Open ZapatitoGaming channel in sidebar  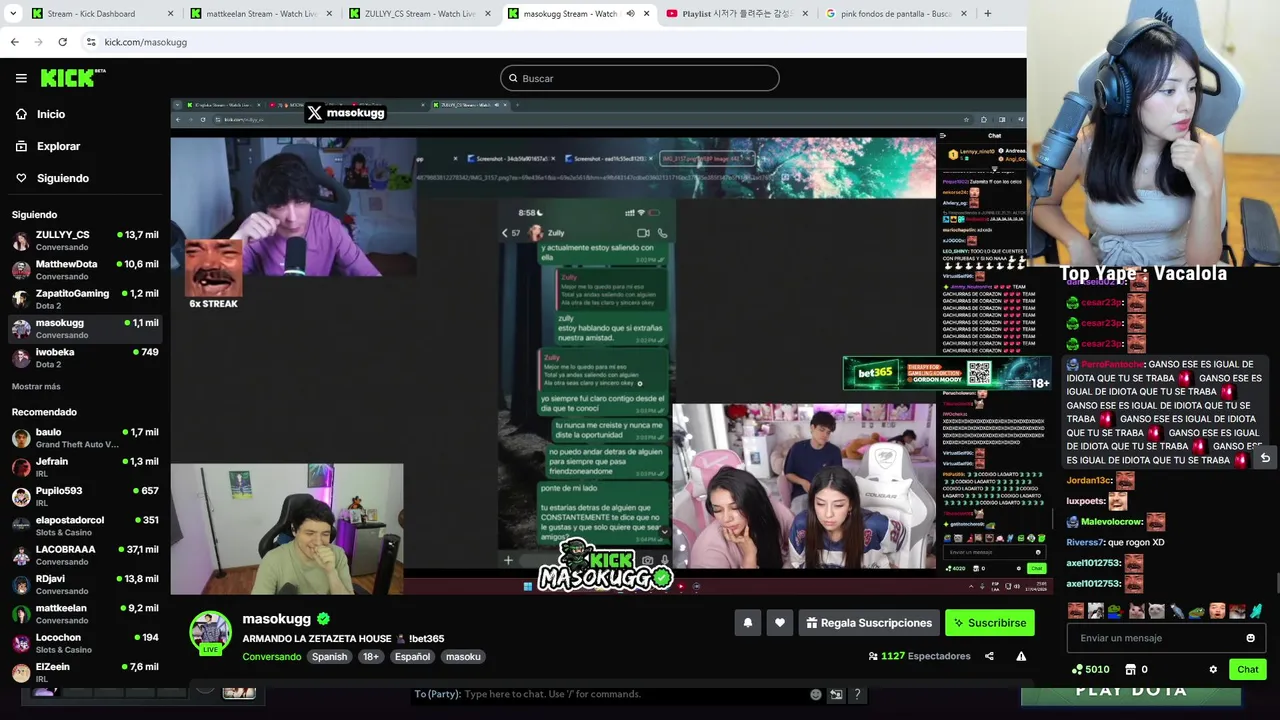85,299
